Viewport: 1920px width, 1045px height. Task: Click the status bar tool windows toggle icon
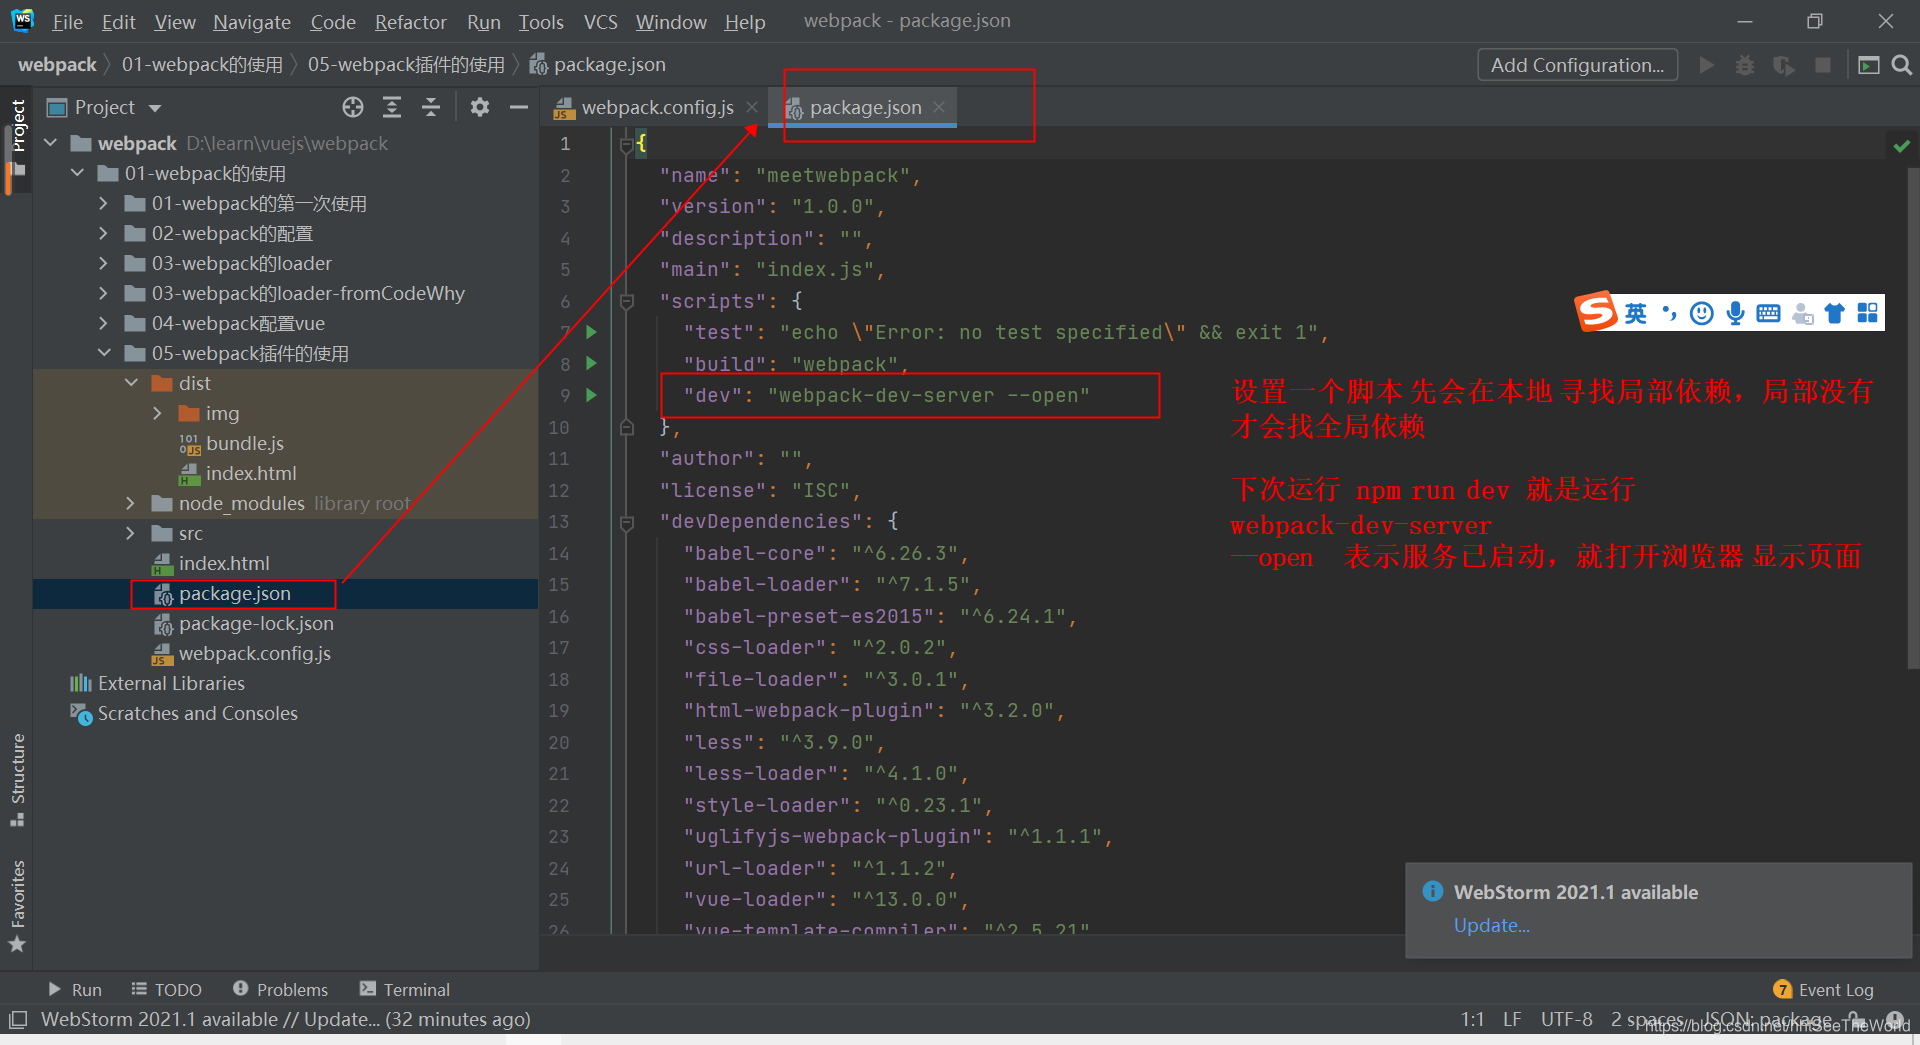(18, 1020)
